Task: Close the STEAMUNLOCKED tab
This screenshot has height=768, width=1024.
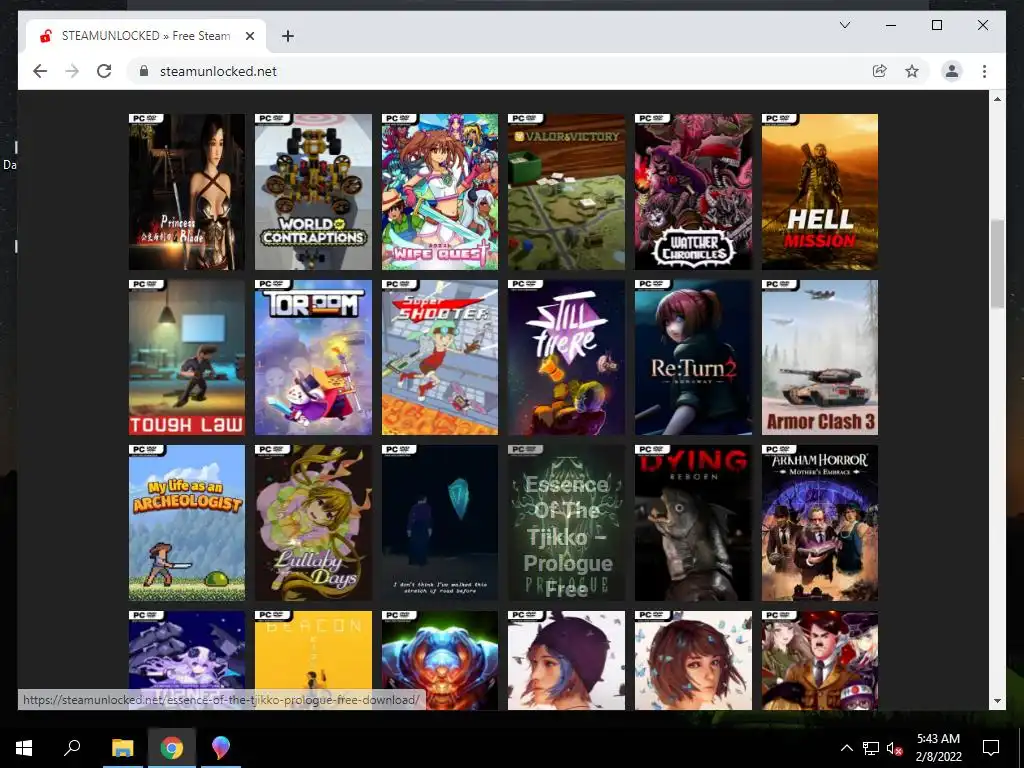Action: pos(249,36)
